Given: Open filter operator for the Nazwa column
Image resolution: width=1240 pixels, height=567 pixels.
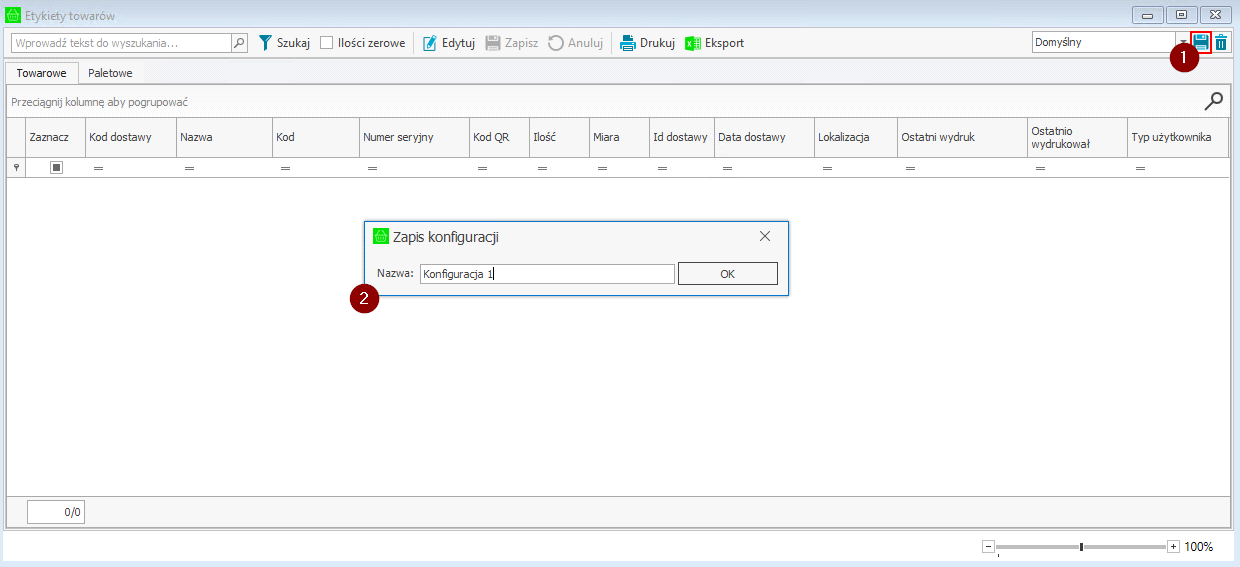Looking at the screenshot, I should tap(190, 169).
